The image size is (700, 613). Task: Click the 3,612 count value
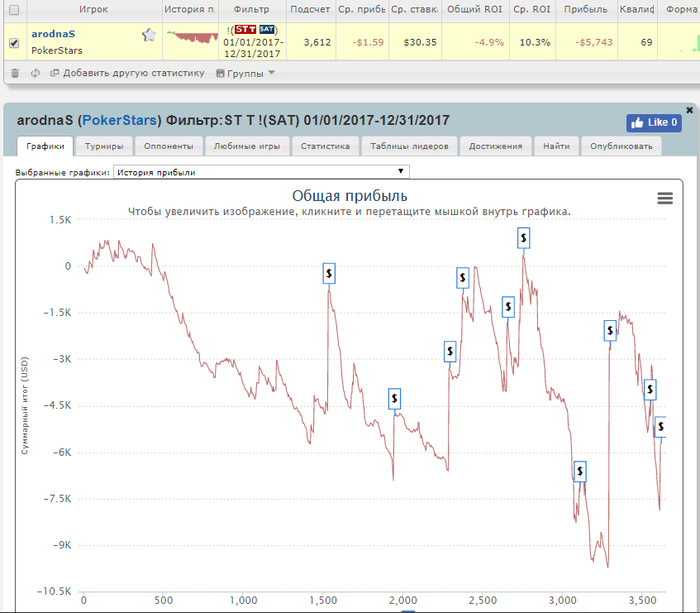click(317, 42)
